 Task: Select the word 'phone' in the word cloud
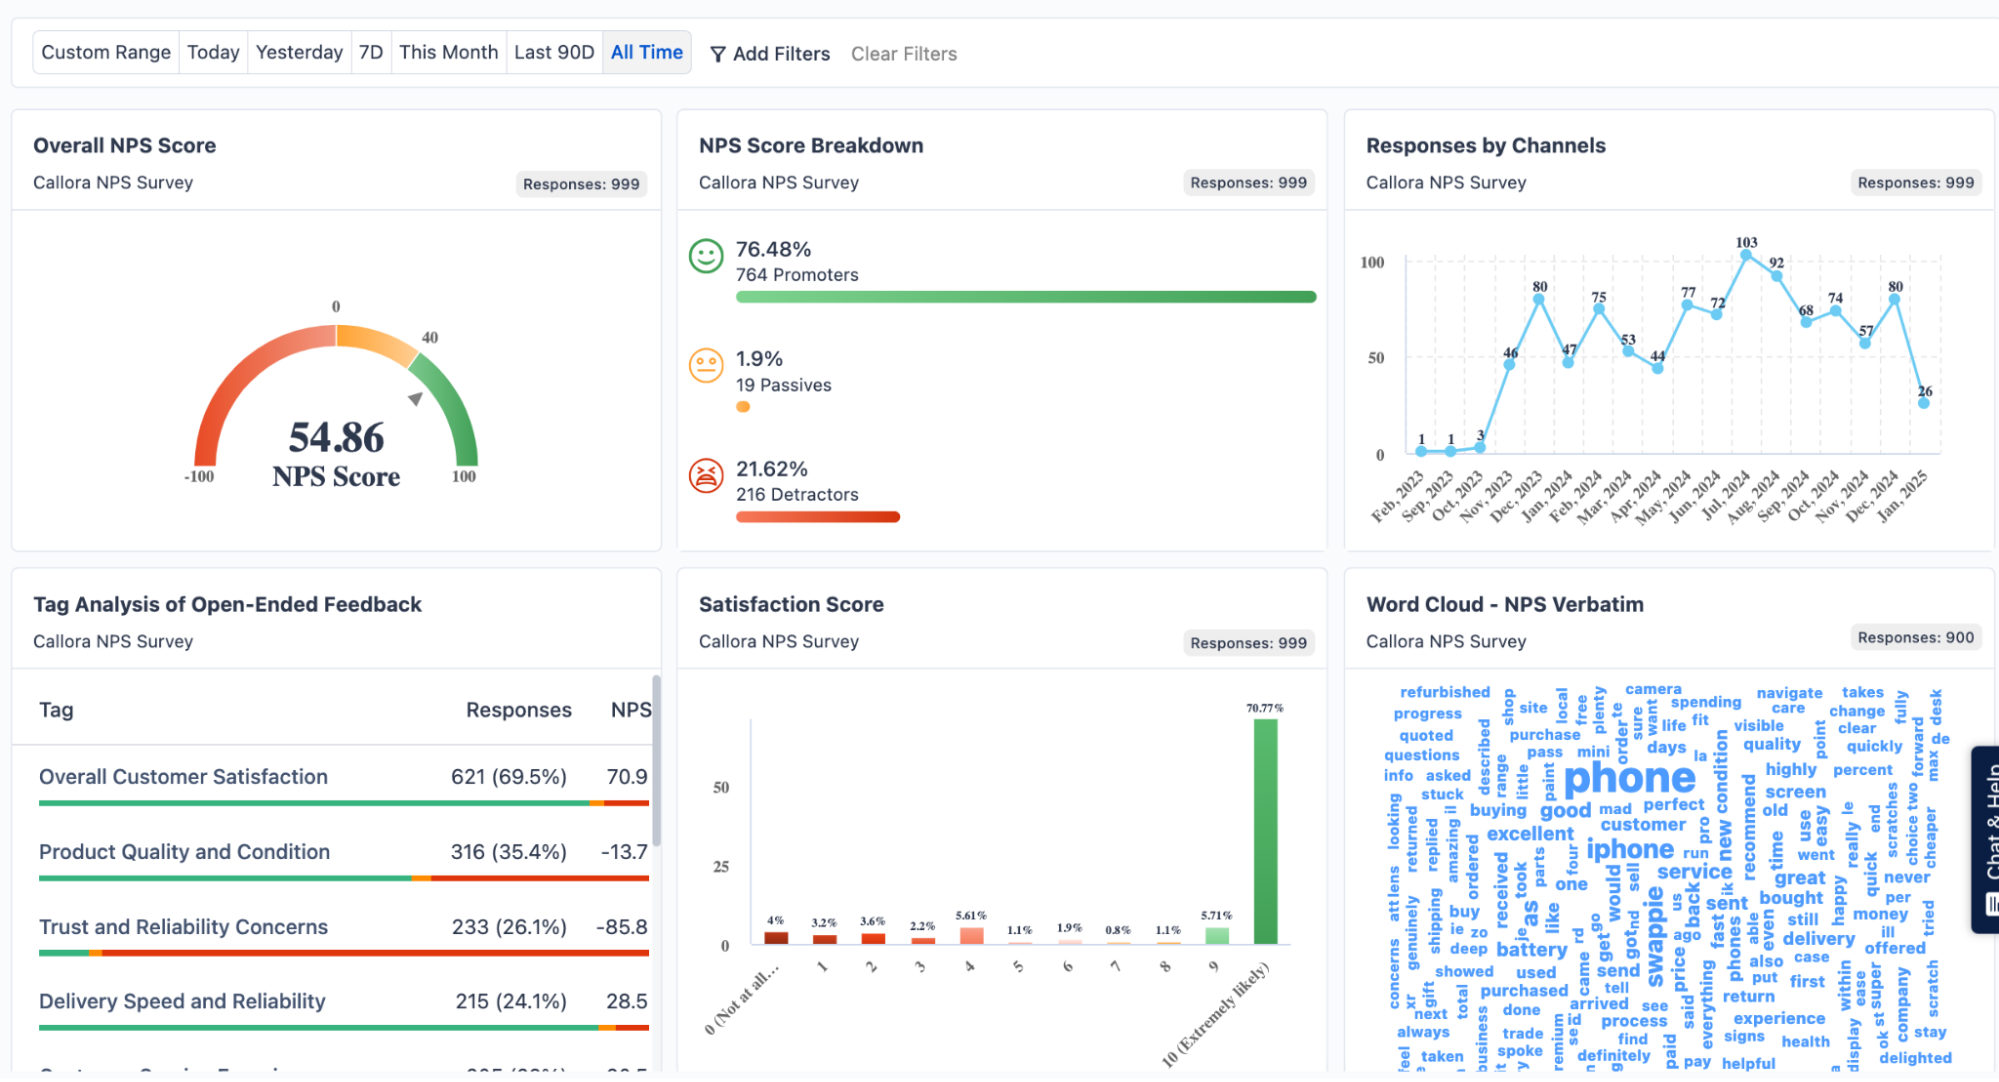point(1629,778)
